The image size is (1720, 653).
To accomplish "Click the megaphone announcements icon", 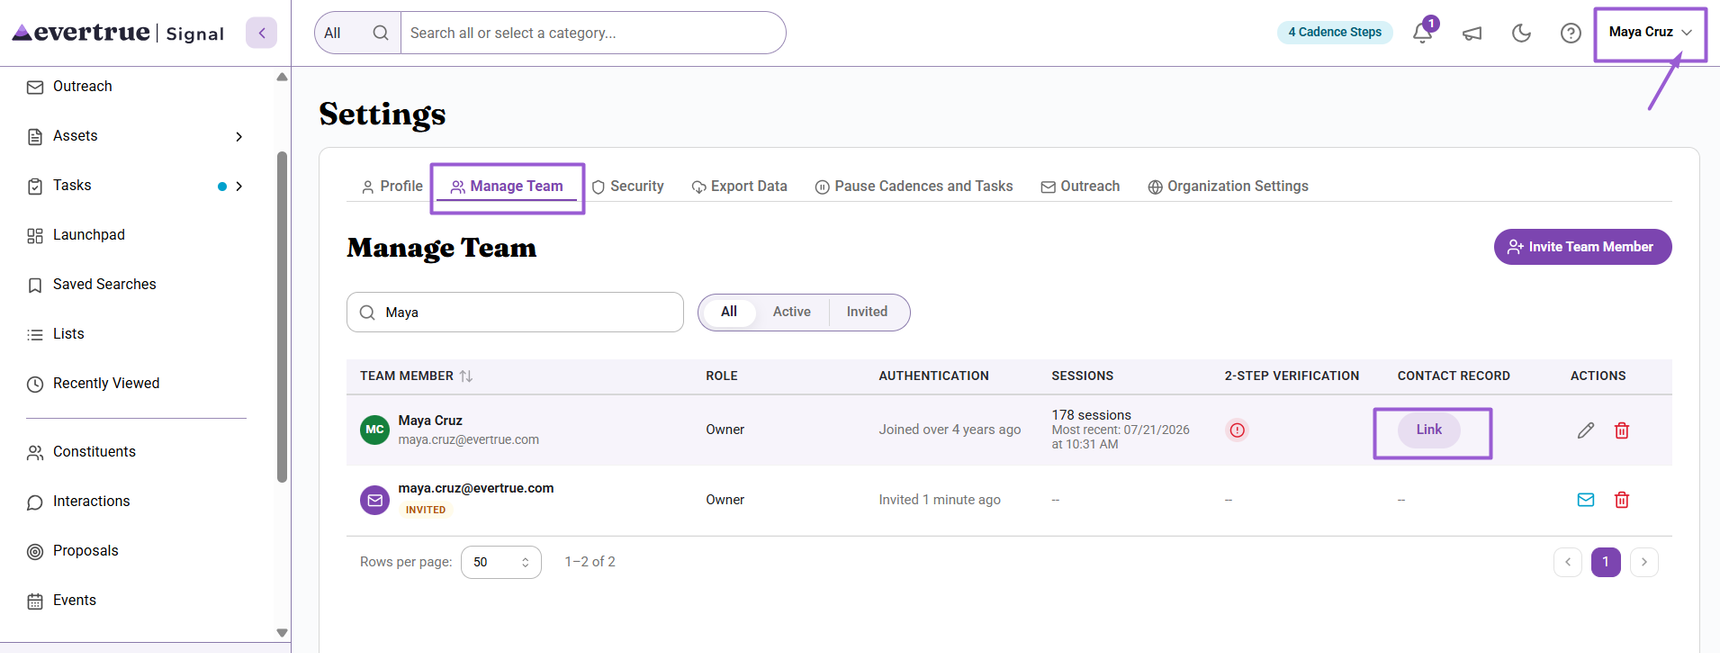I will coord(1472,33).
